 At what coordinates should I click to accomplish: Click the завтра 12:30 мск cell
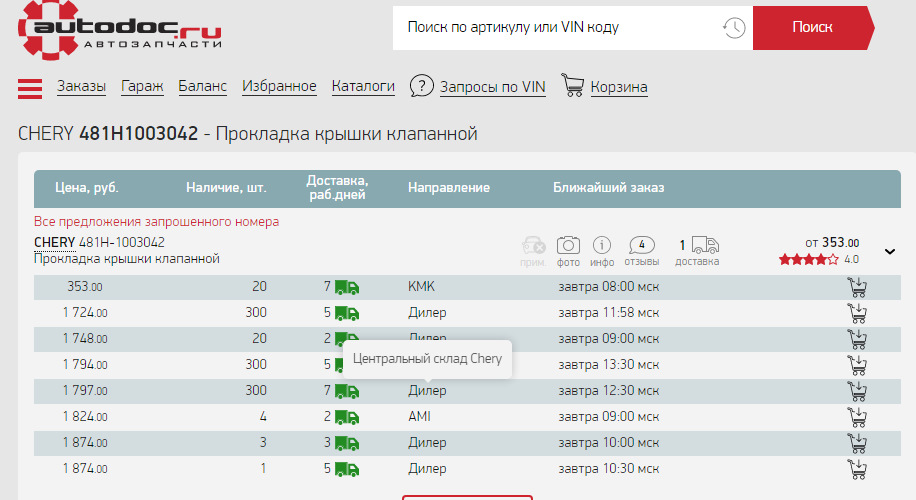[609, 391]
